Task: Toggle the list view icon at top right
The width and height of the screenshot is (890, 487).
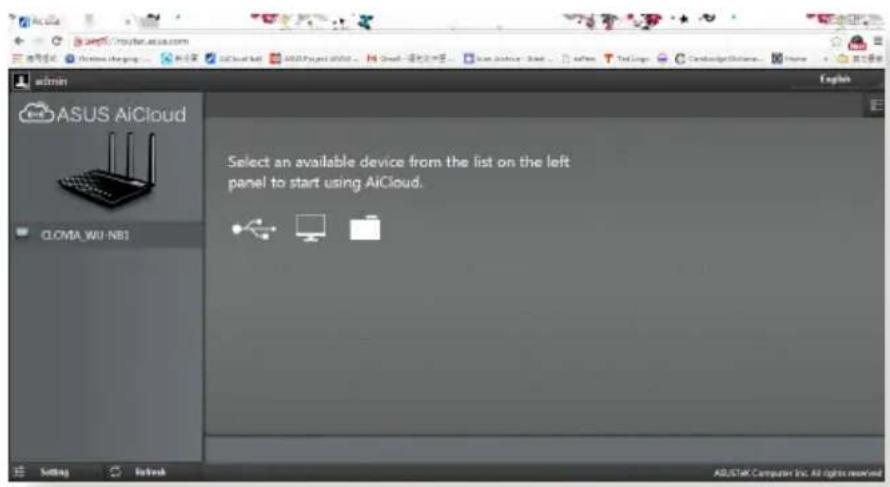Action: (x=876, y=106)
